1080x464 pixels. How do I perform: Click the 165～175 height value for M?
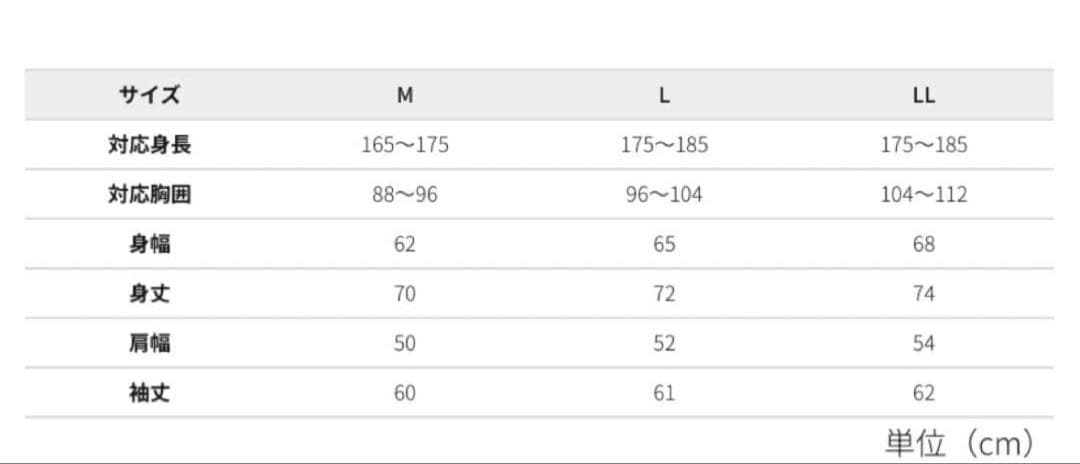(405, 145)
